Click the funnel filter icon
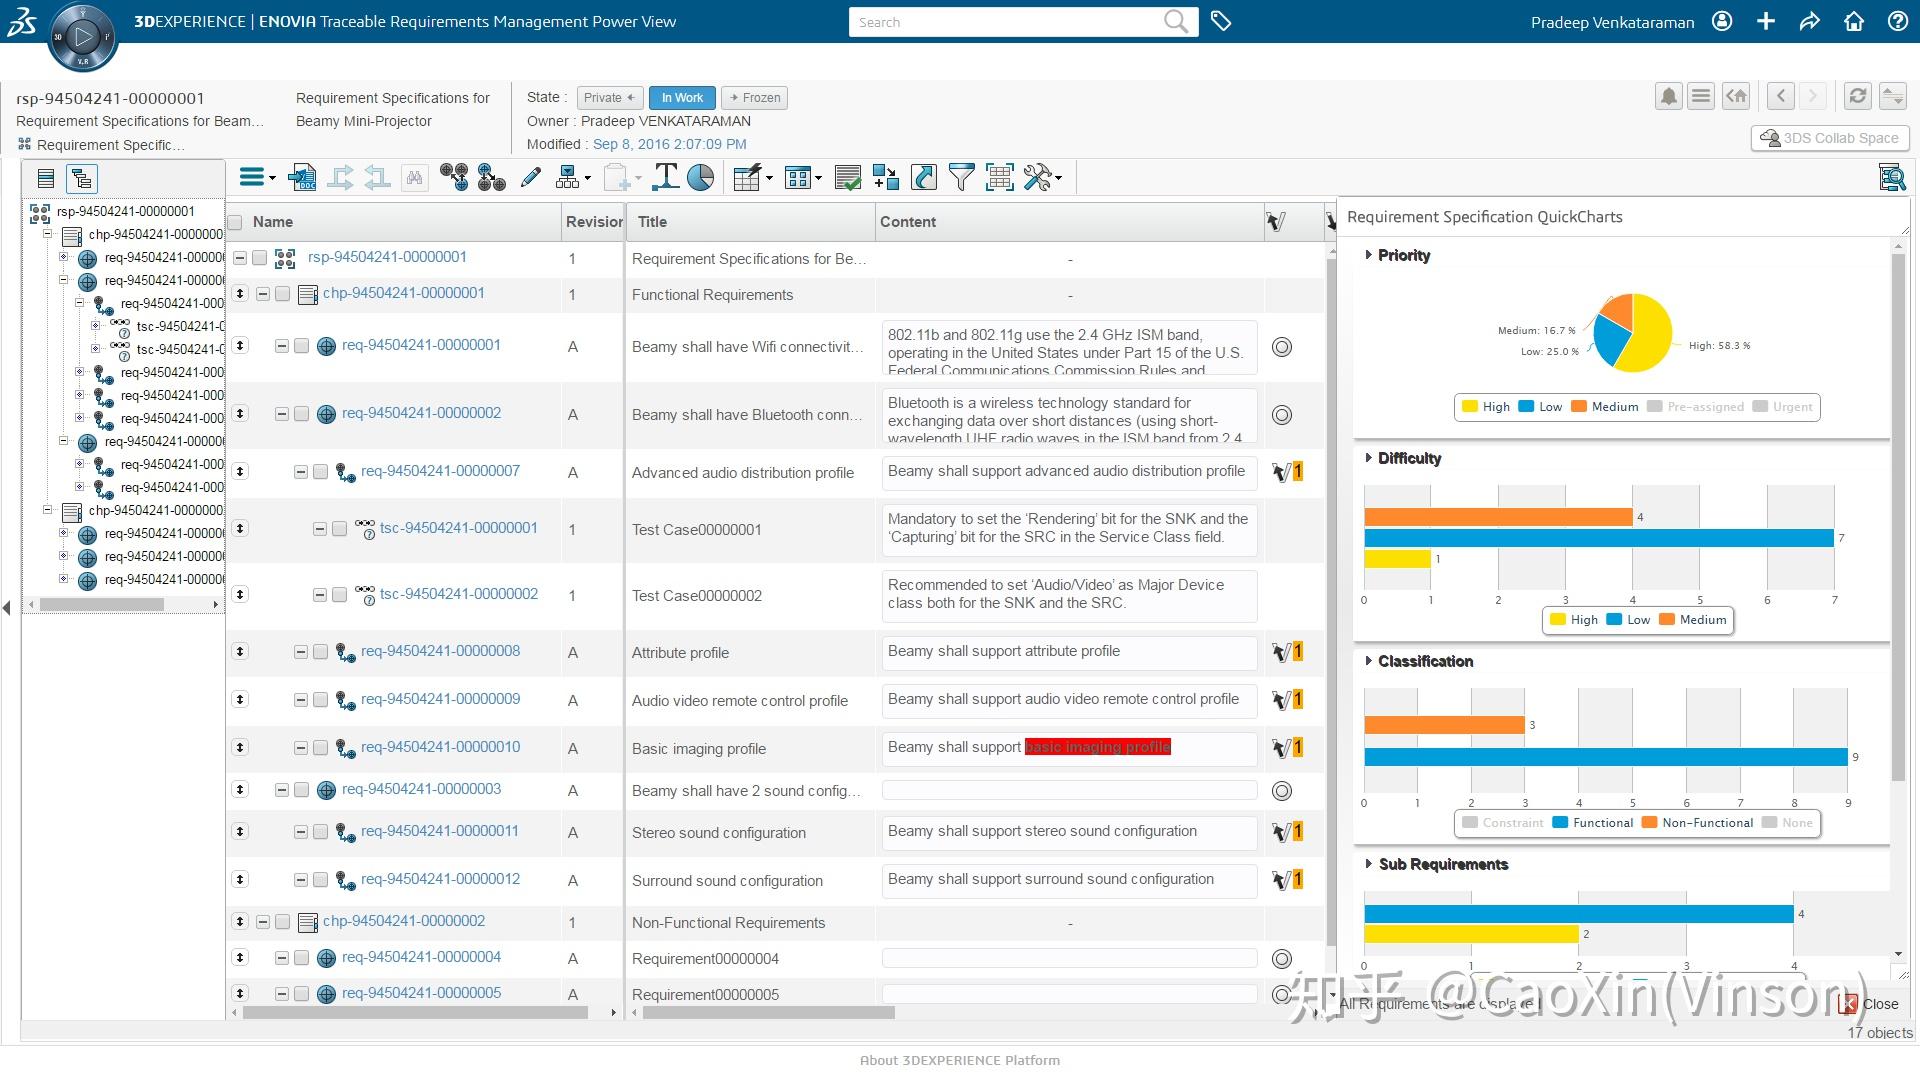This screenshot has width=1920, height=1080. 961,178
